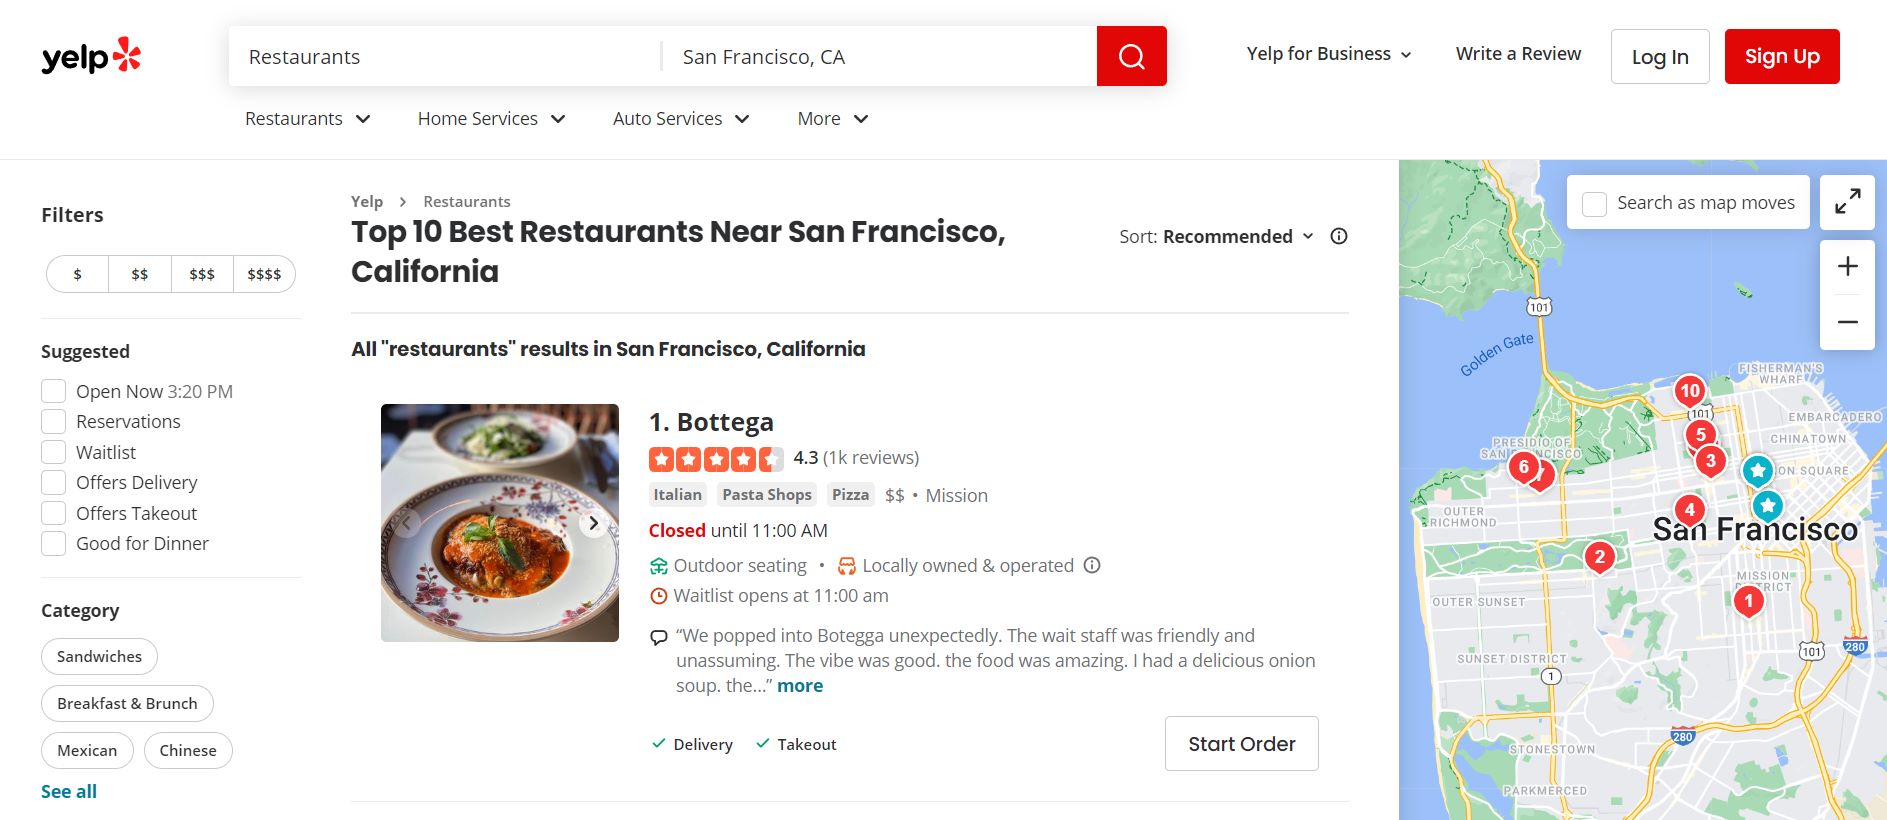This screenshot has height=820, width=1887.
Task: Zoom out on the map with minus icon
Action: click(1847, 321)
